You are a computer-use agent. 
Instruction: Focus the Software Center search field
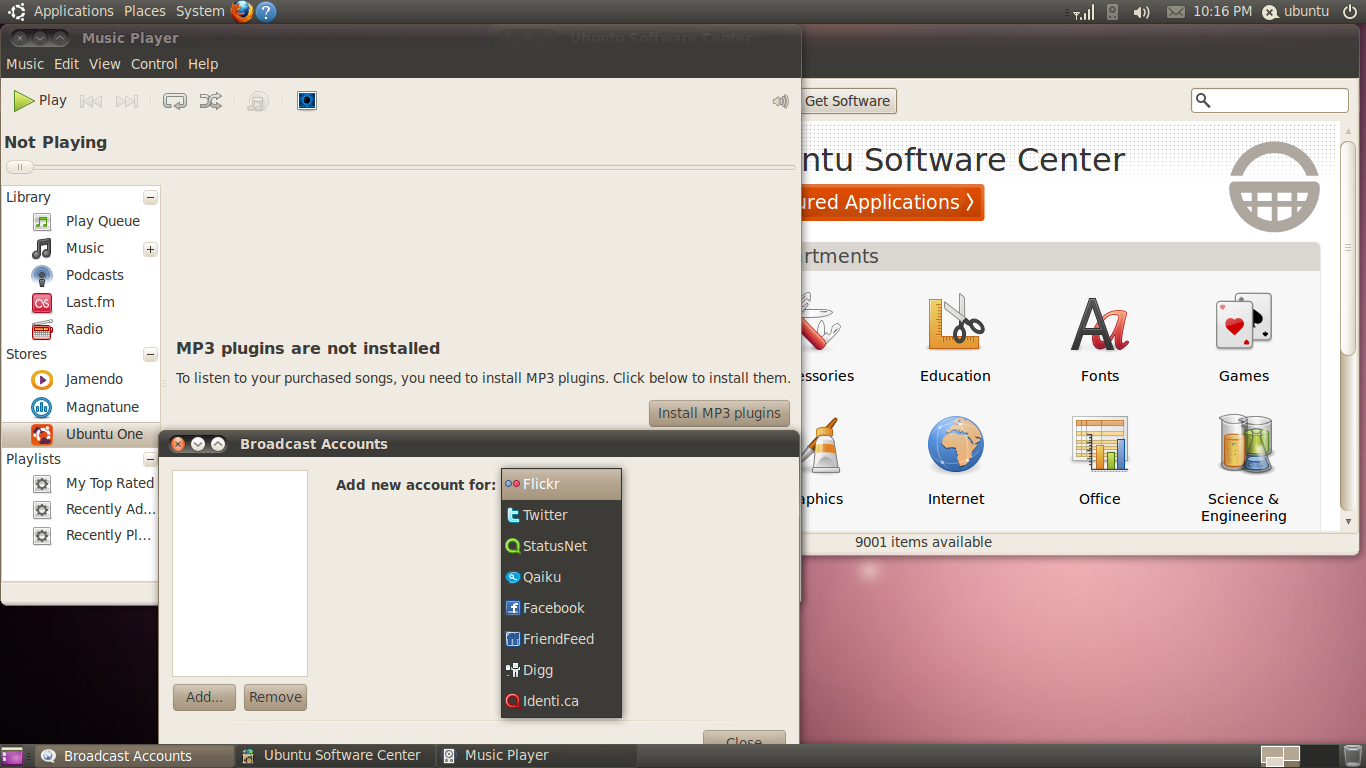(x=1270, y=101)
